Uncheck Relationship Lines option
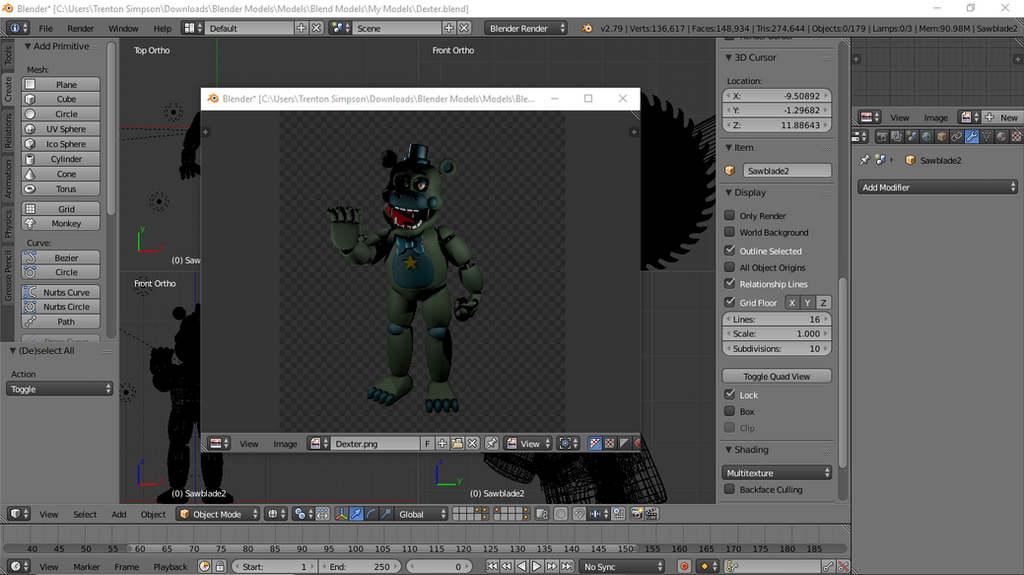 tap(729, 284)
